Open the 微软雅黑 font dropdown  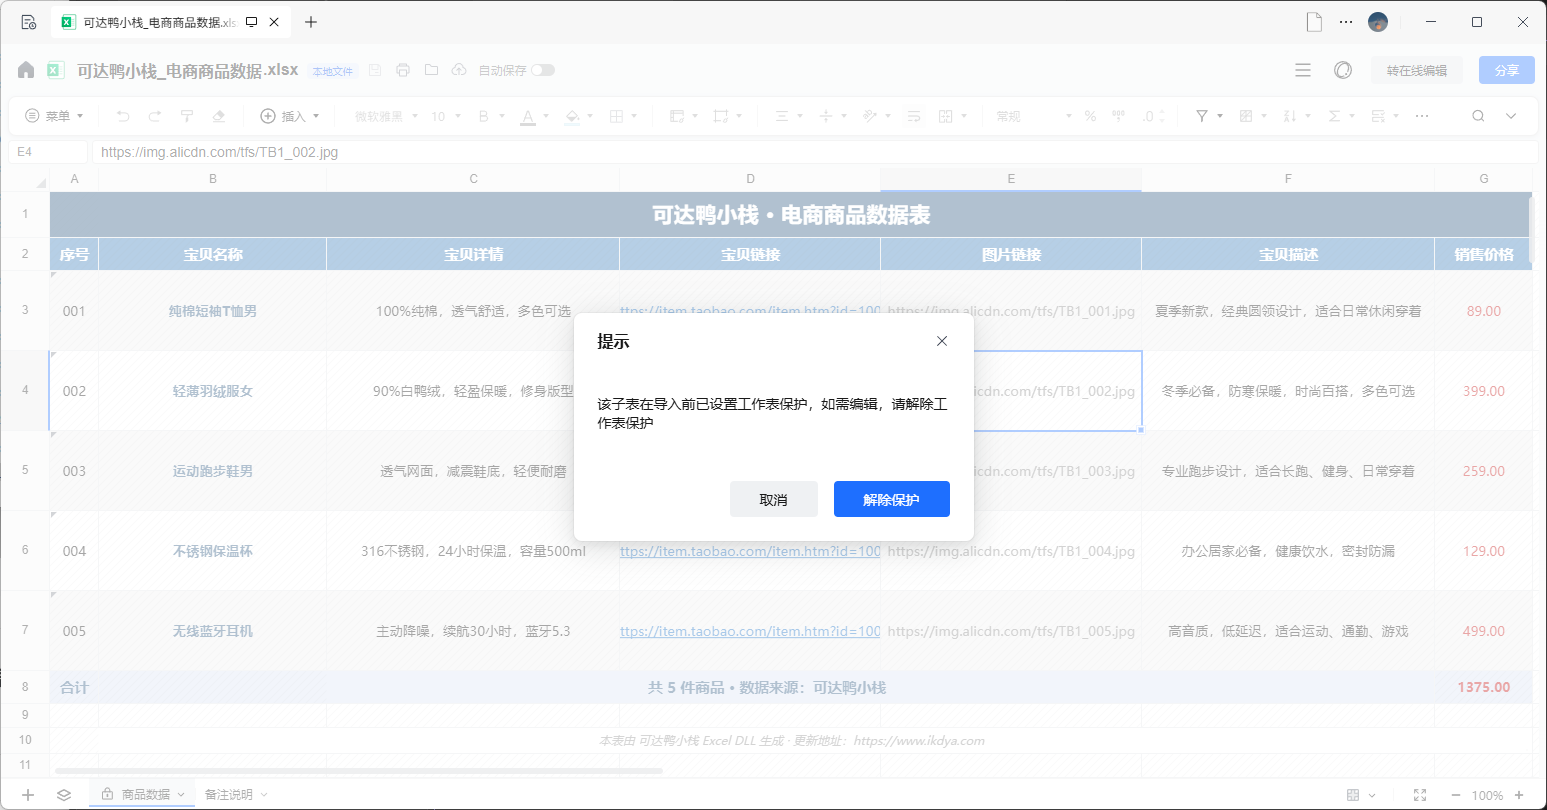(x=387, y=116)
